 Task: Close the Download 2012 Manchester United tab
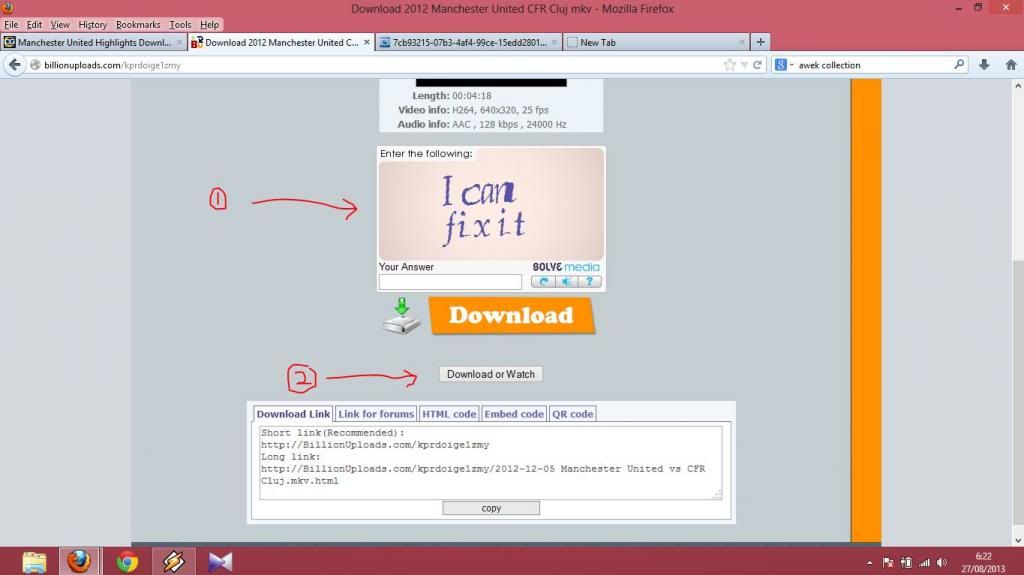point(366,42)
